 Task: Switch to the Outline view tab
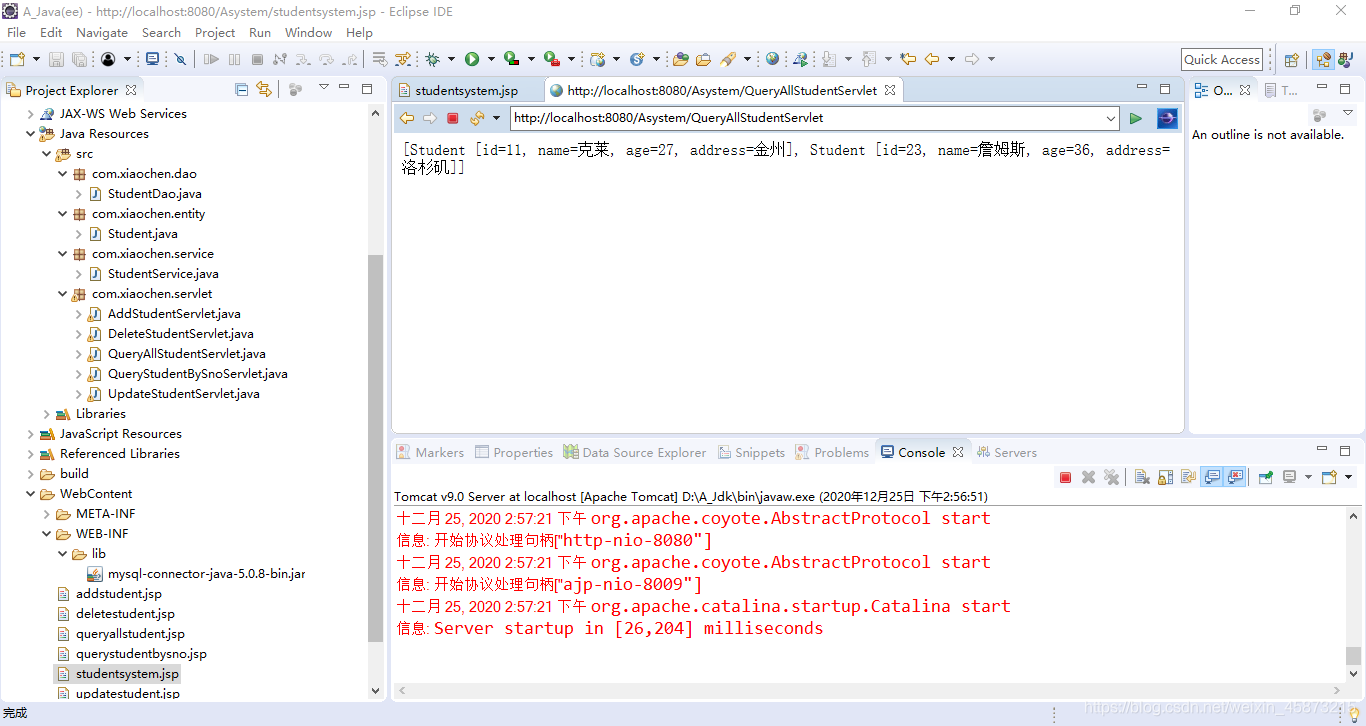click(x=1222, y=90)
